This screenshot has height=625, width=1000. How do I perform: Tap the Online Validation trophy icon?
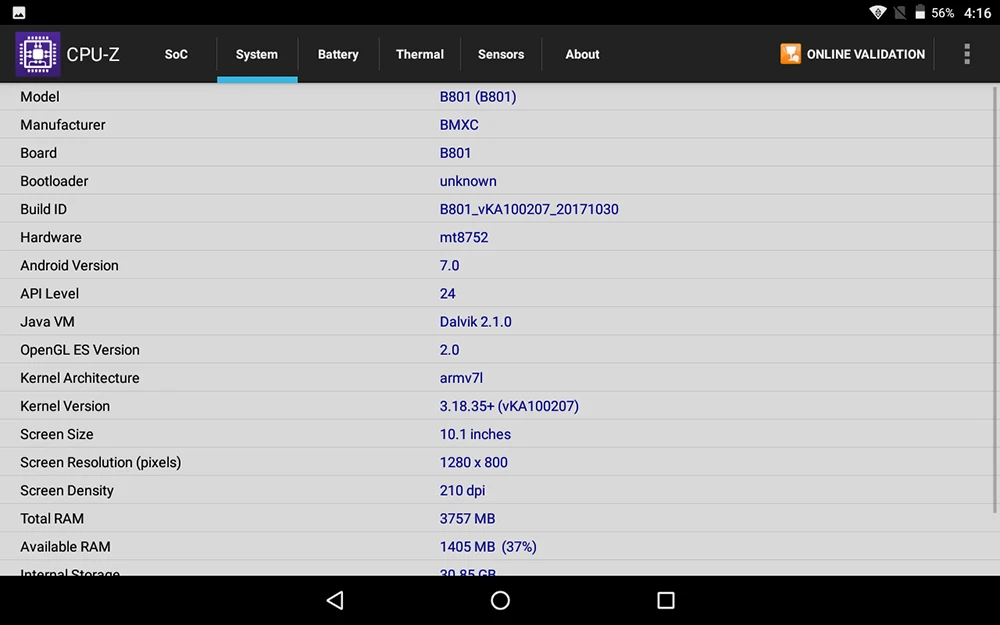[790, 54]
